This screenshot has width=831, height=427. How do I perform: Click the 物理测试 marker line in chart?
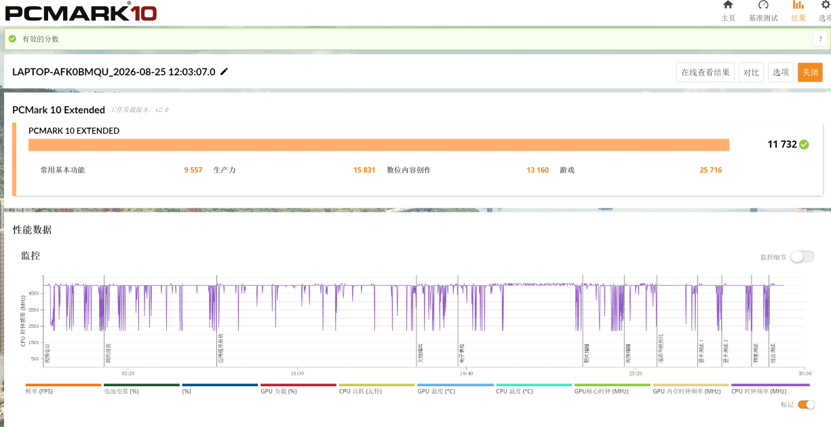pyautogui.click(x=752, y=321)
